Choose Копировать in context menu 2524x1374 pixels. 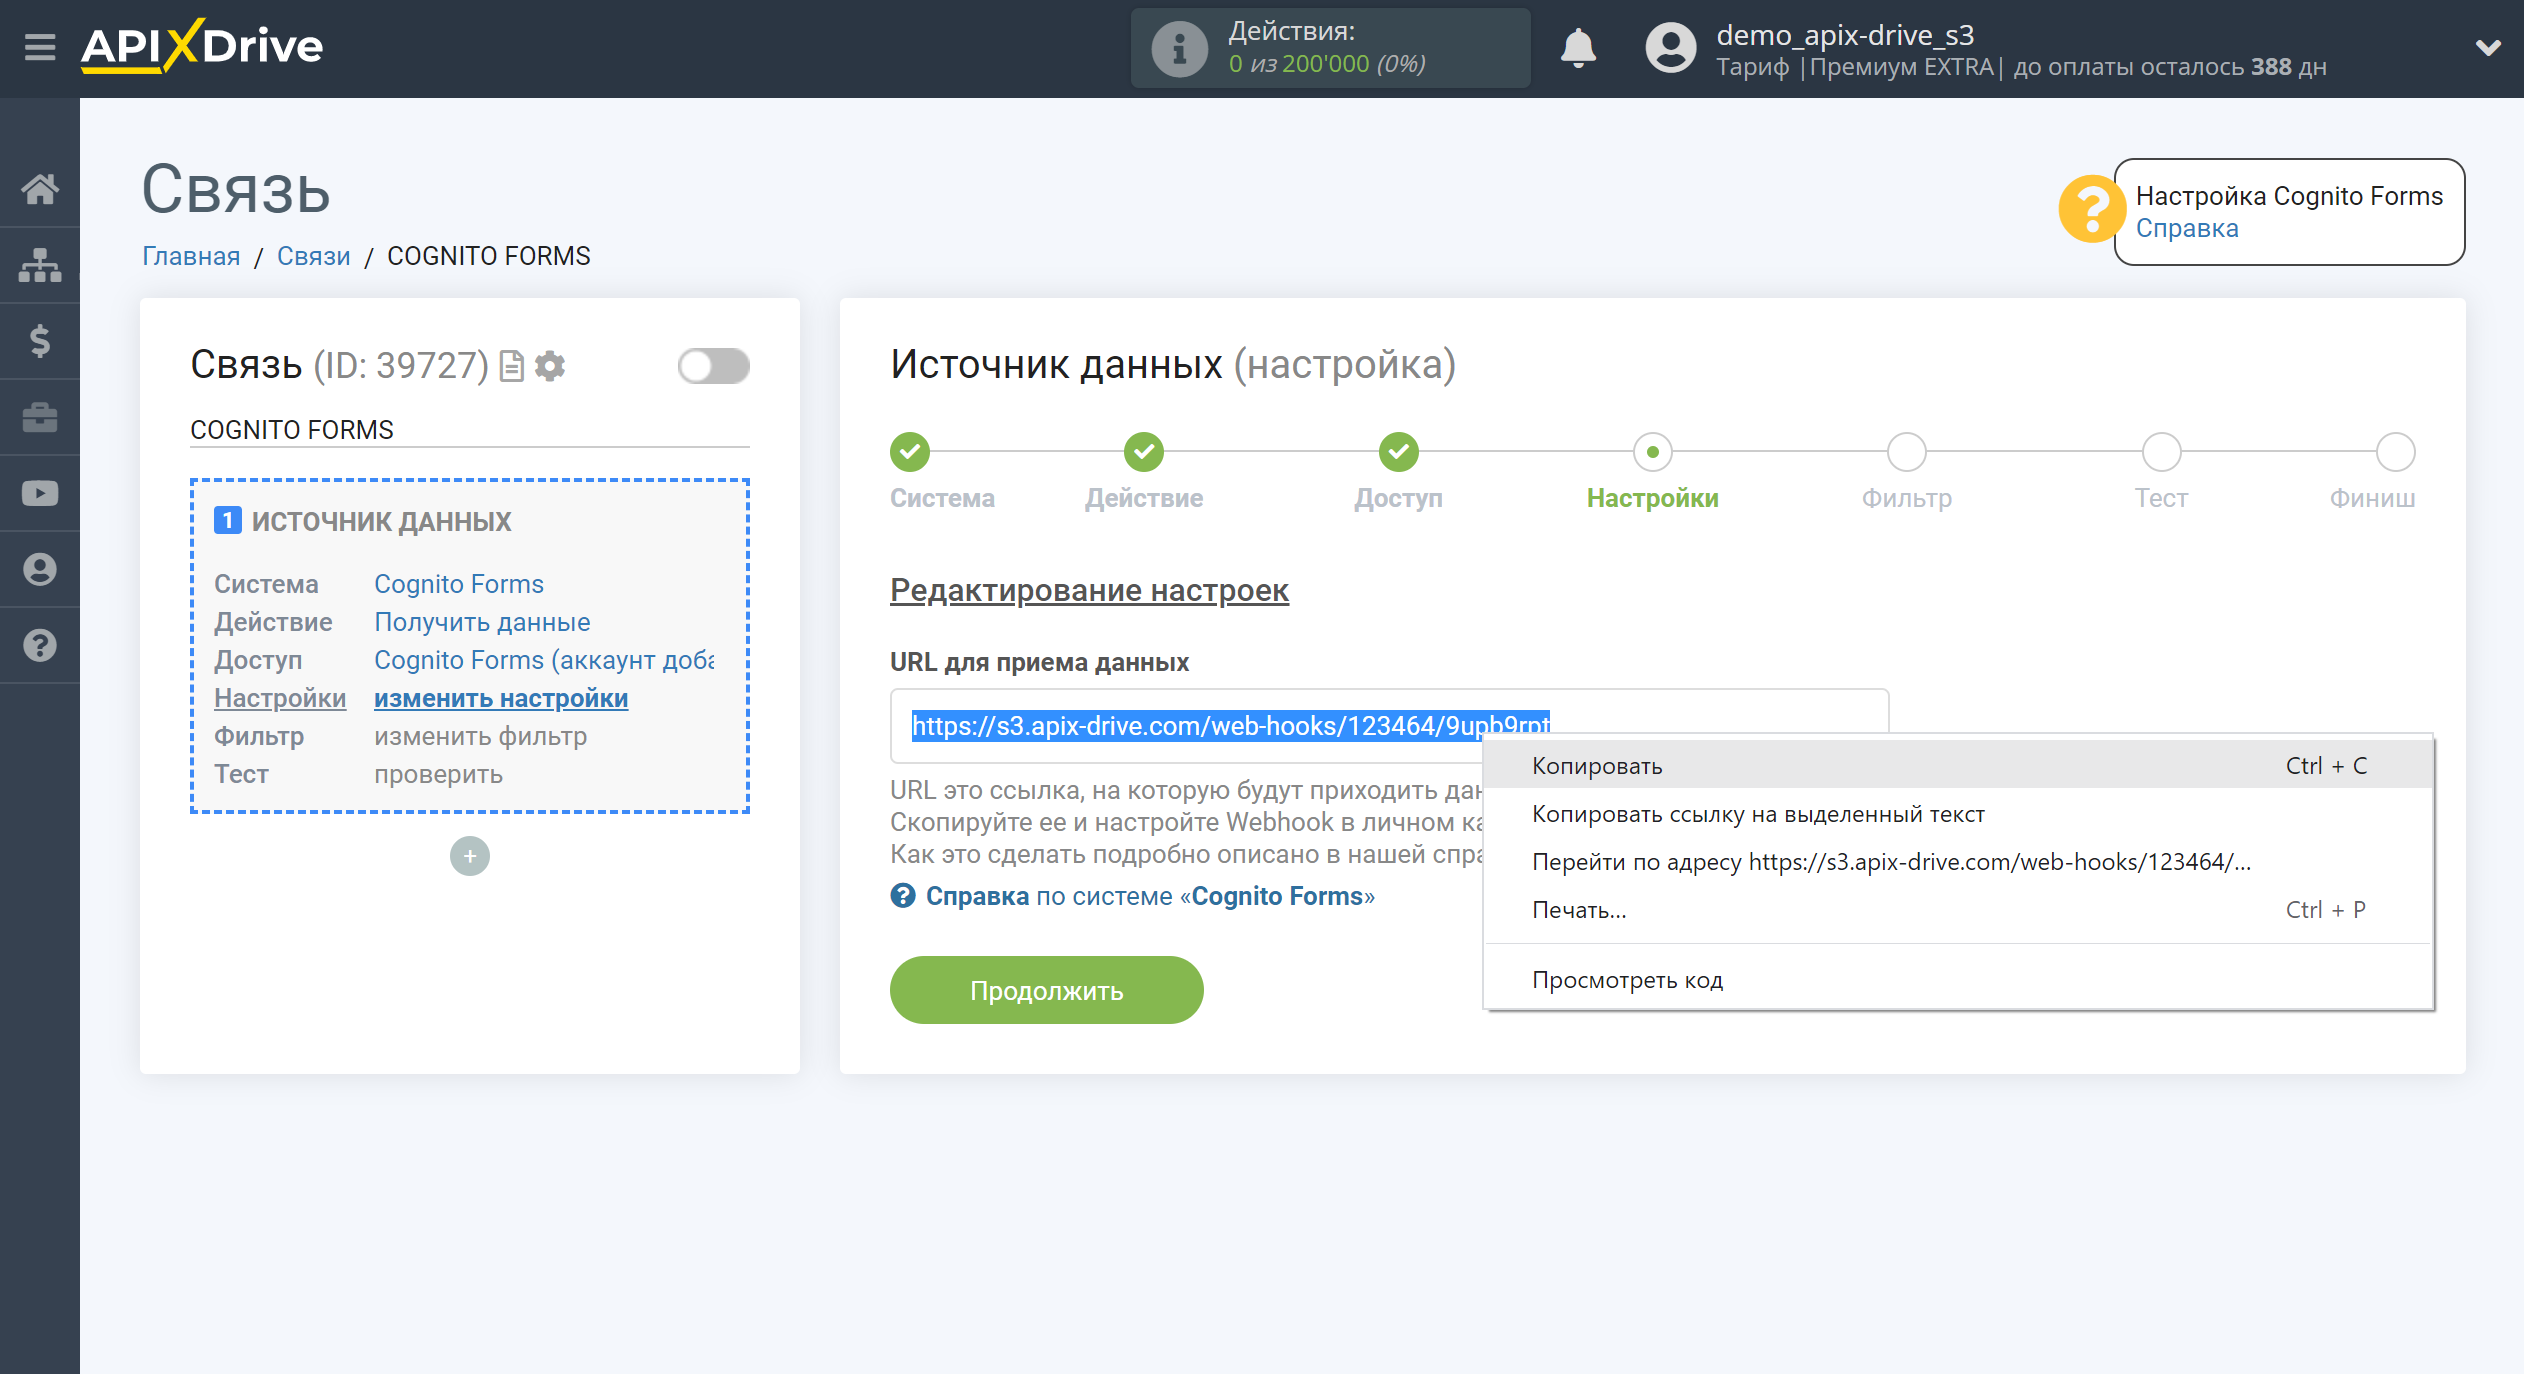(1958, 766)
